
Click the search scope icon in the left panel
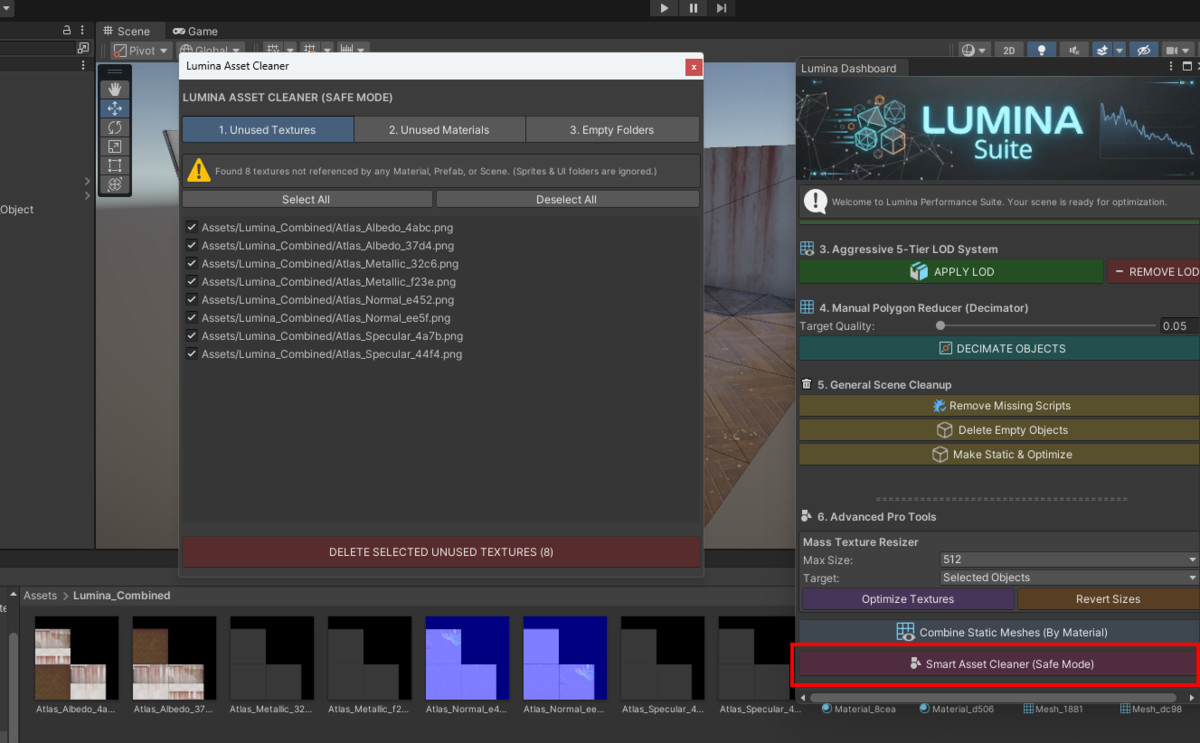[83, 47]
